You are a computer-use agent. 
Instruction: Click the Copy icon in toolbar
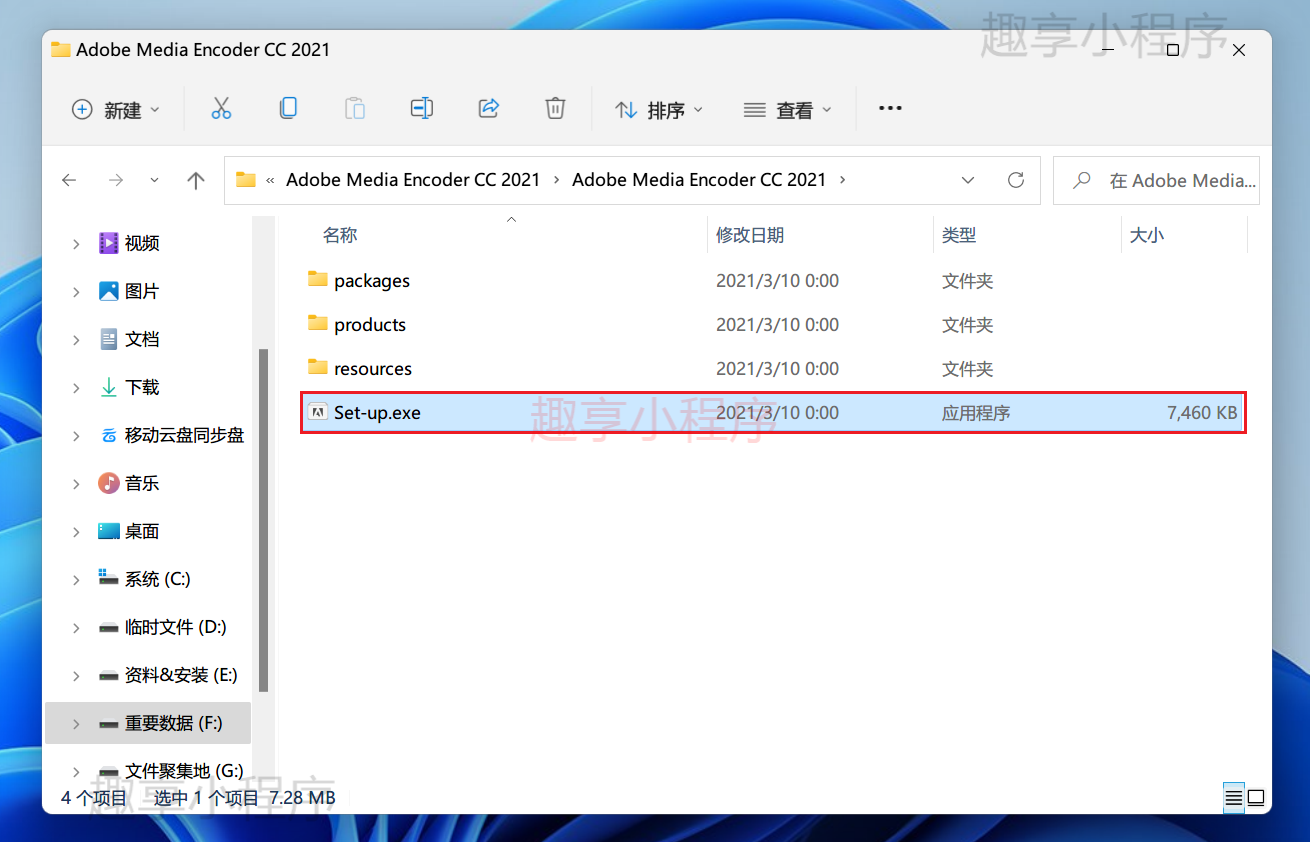tap(288, 109)
